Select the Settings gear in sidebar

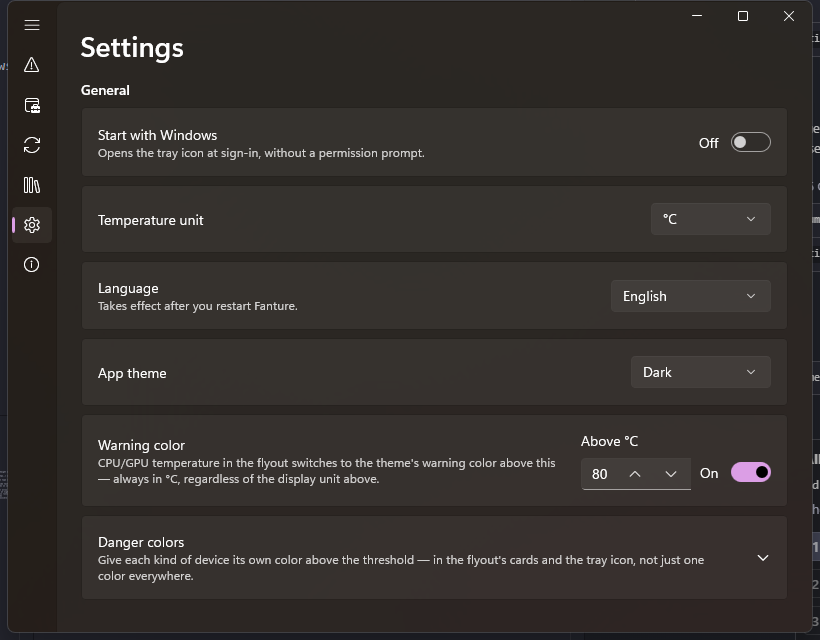(x=32, y=225)
